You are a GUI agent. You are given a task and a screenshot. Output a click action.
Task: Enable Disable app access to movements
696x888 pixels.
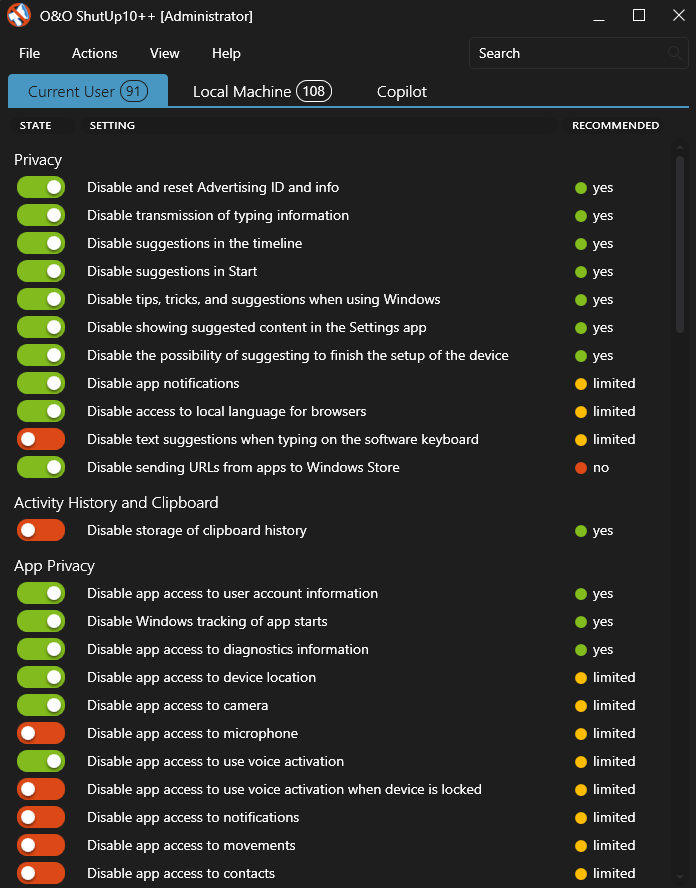41,846
